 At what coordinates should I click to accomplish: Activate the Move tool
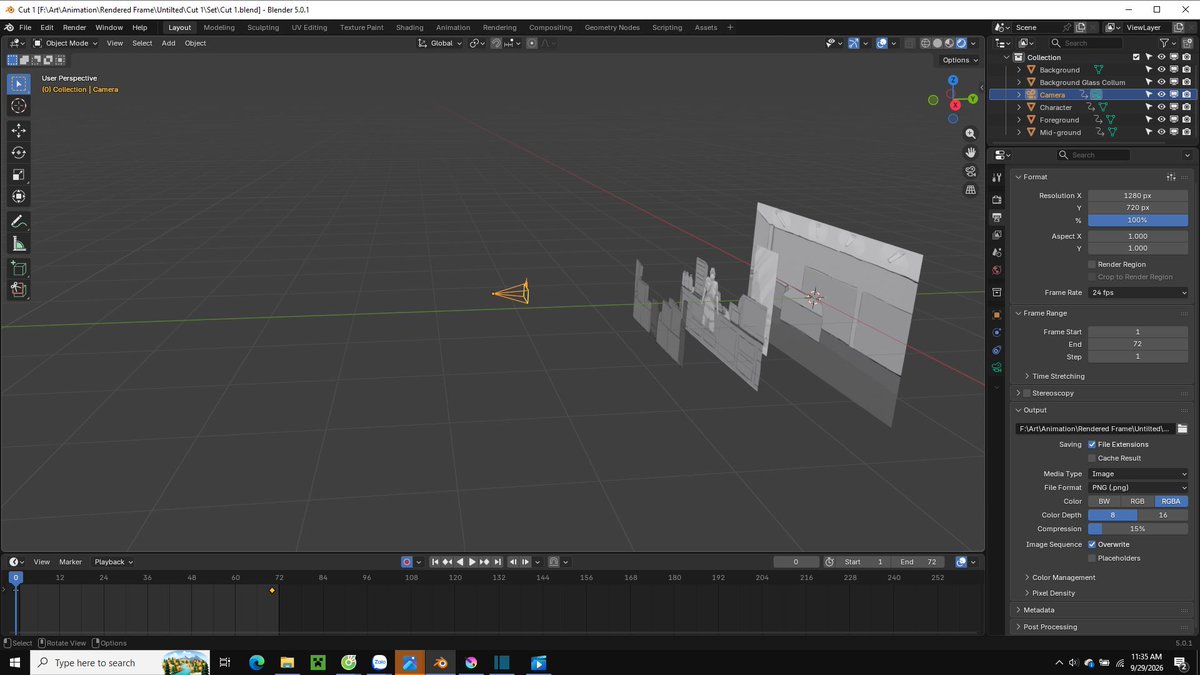pos(19,131)
